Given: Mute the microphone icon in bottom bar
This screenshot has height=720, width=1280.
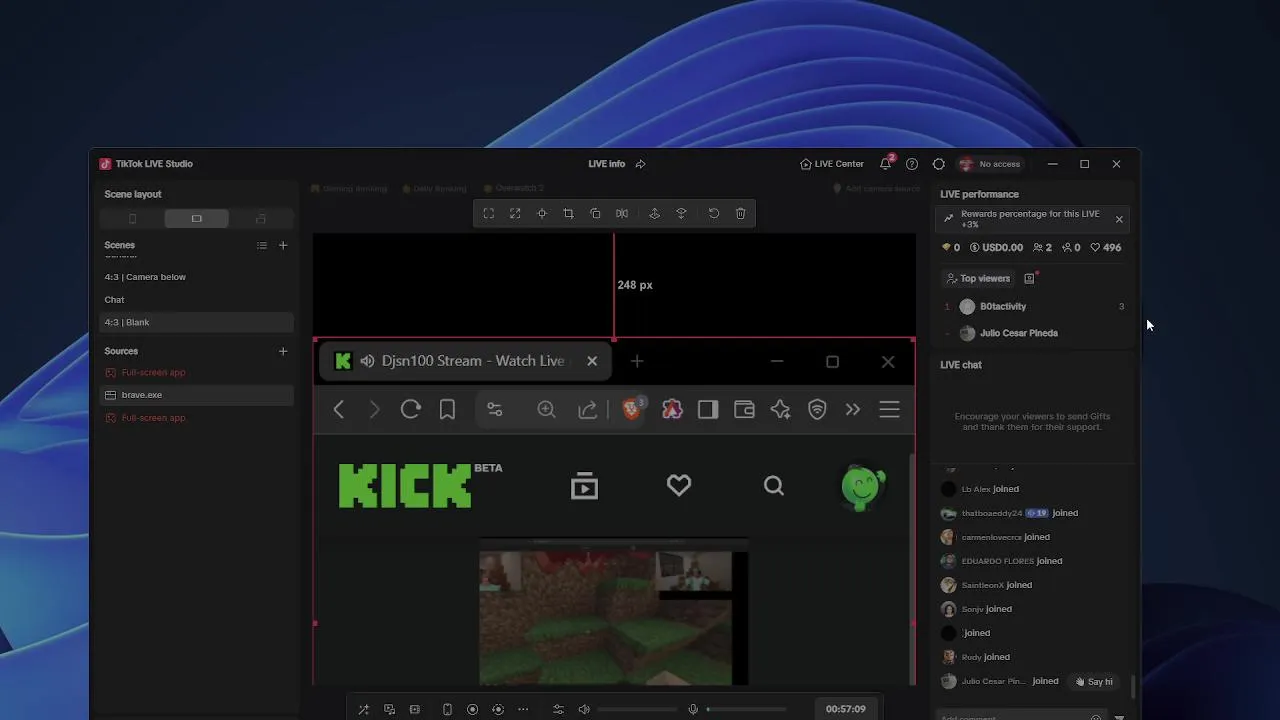Looking at the screenshot, I should pyautogui.click(x=692, y=709).
